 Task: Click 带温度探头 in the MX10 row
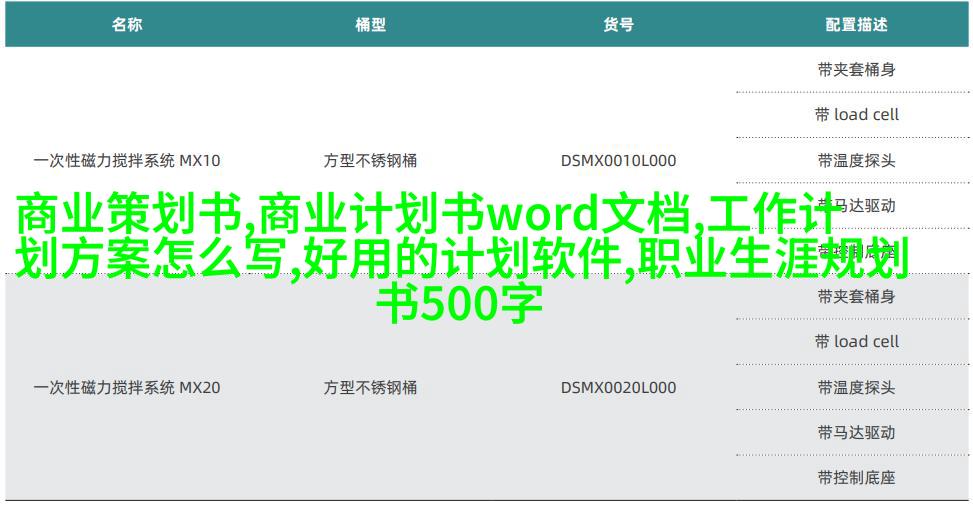point(855,160)
